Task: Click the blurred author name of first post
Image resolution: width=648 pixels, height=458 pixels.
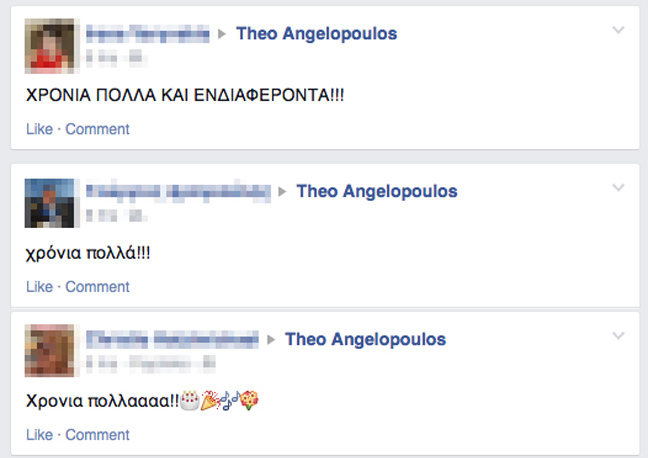Action: 148,34
